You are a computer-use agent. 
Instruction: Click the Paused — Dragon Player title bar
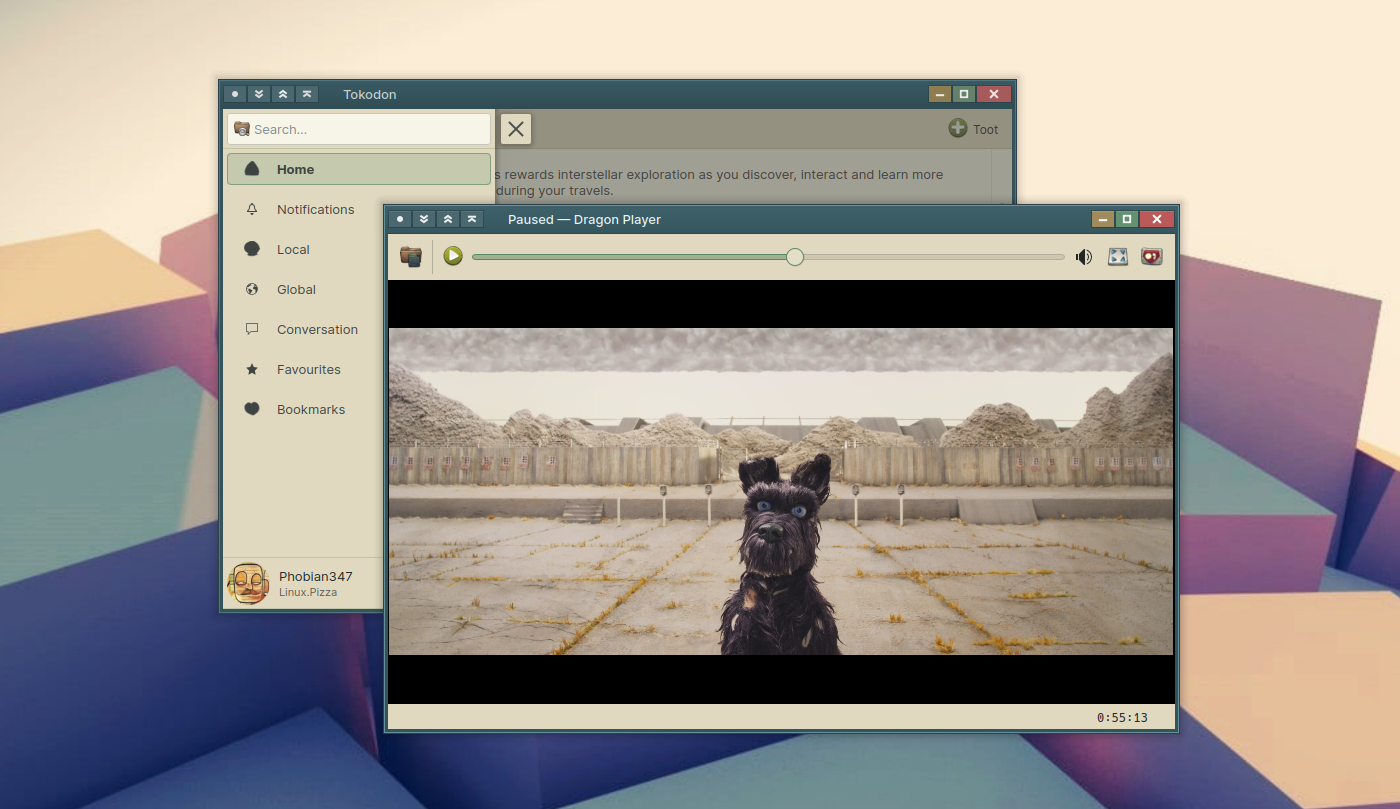783,219
